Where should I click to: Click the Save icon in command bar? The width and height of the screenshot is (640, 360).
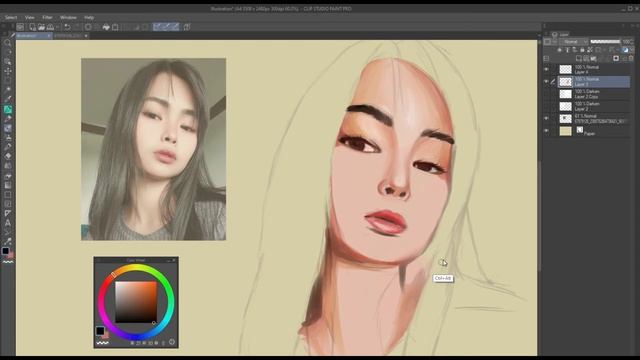point(50,27)
